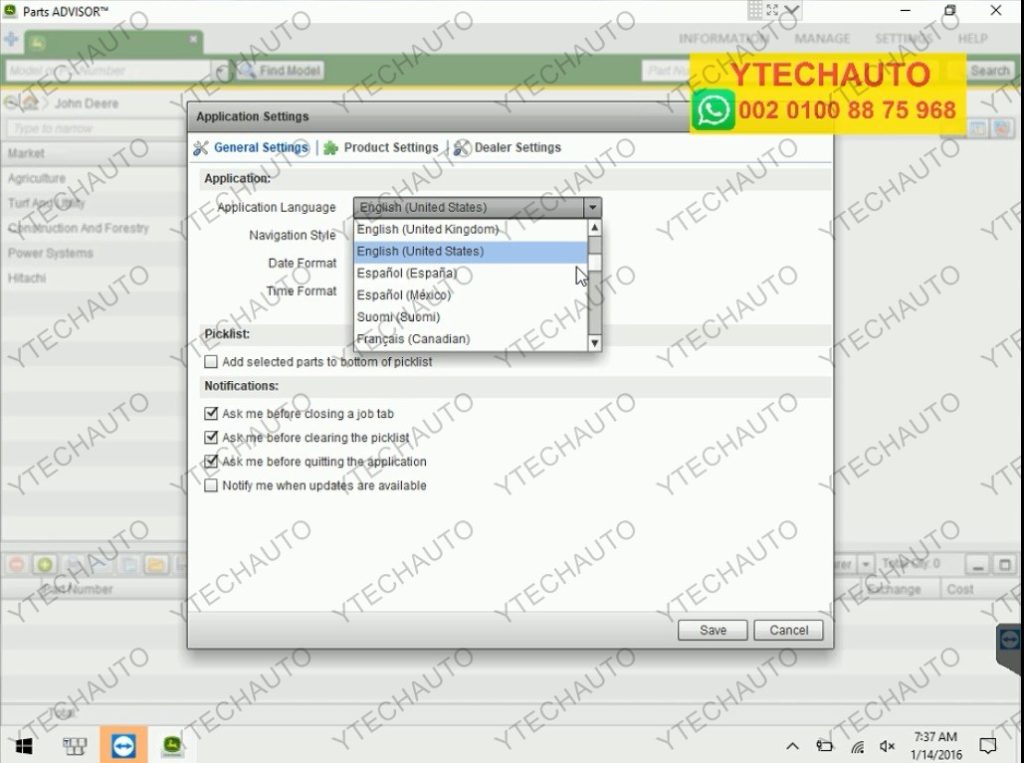Click the home icon in the breadcrumb
This screenshot has width=1024, height=763.
pyautogui.click(x=29, y=103)
